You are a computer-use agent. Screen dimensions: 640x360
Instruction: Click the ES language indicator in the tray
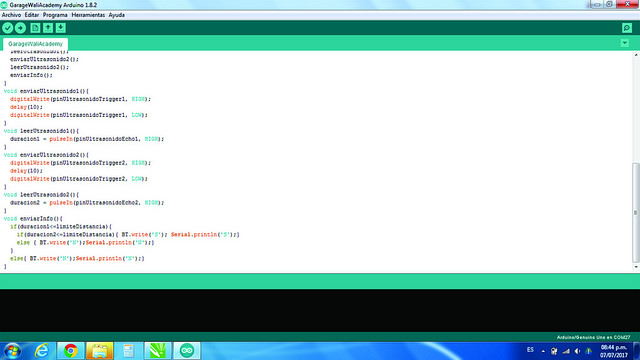530,350
